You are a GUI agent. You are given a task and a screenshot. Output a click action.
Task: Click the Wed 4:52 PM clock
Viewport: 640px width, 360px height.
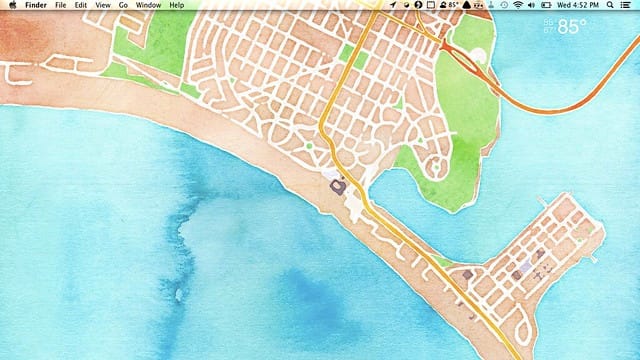point(578,5)
